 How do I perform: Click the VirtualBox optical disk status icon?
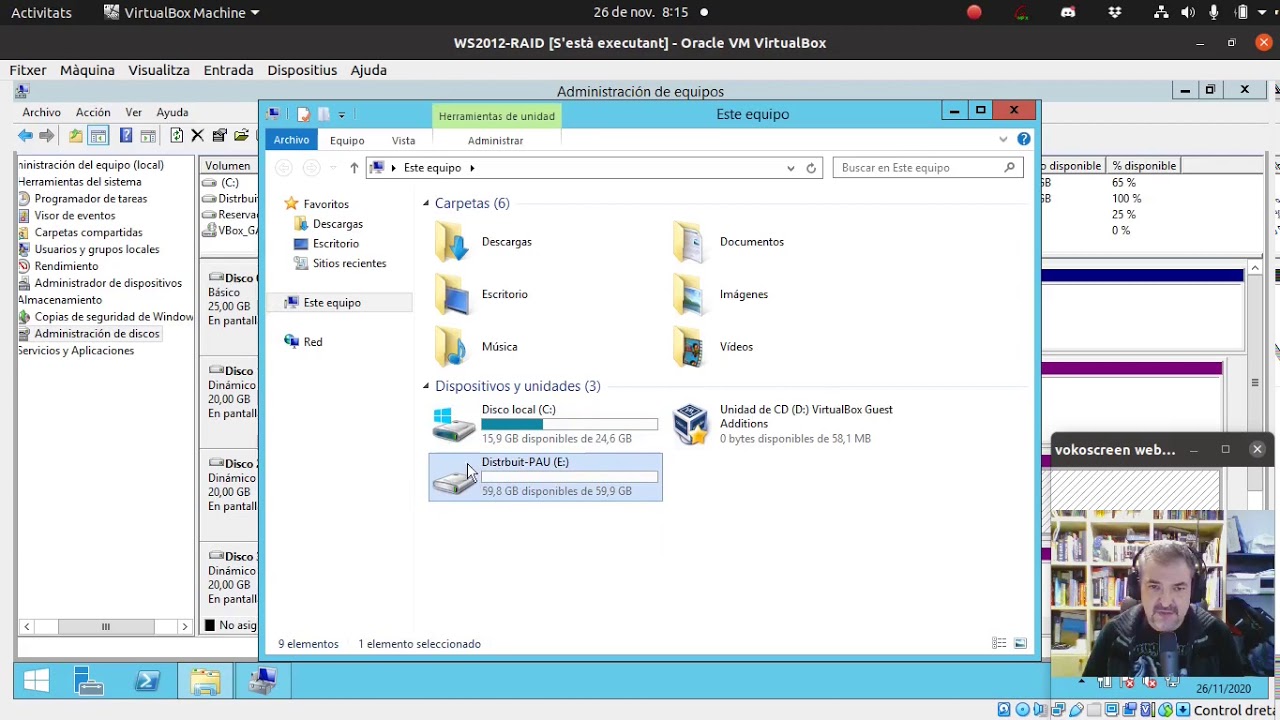(x=1022, y=710)
